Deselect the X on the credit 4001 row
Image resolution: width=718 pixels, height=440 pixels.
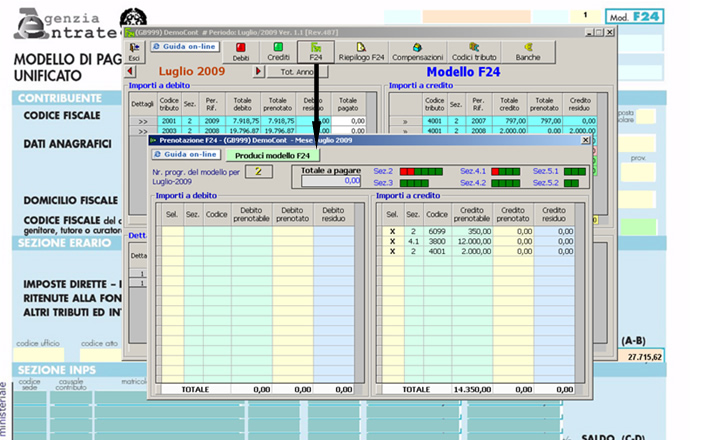[392, 251]
